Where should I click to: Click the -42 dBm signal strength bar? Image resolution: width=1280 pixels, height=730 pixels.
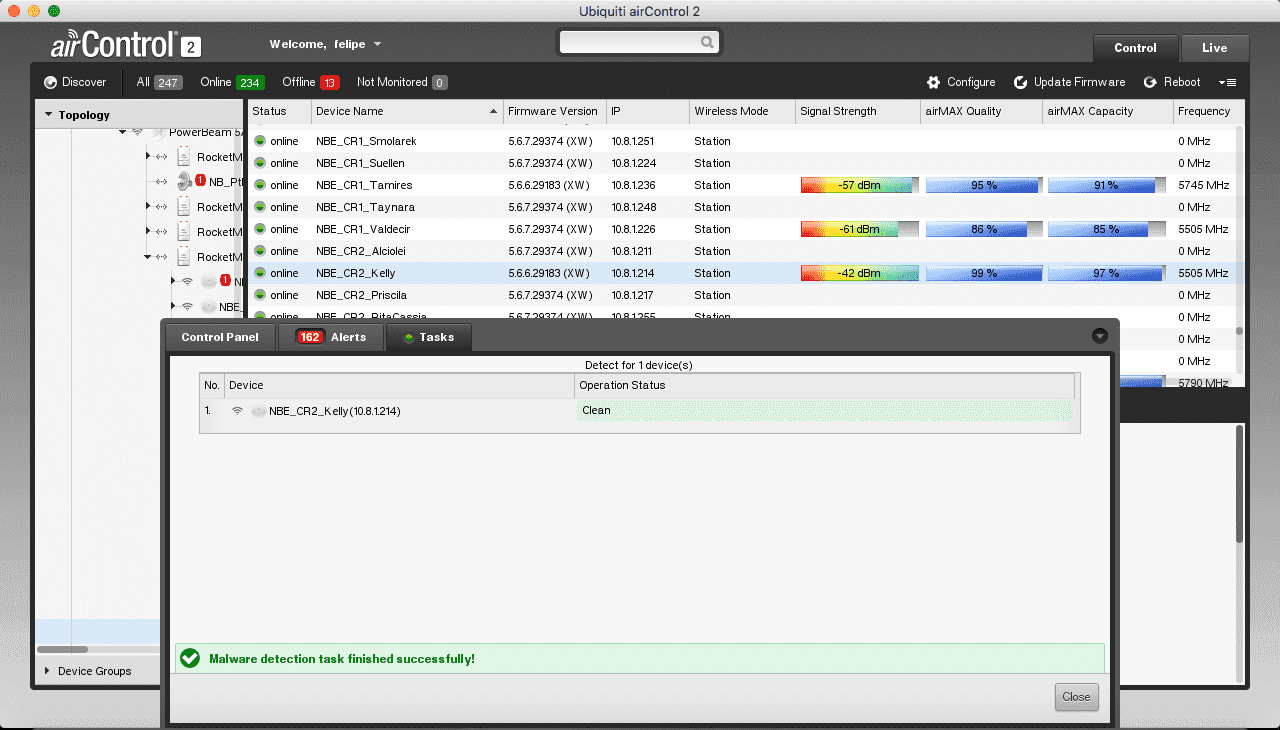click(x=859, y=273)
